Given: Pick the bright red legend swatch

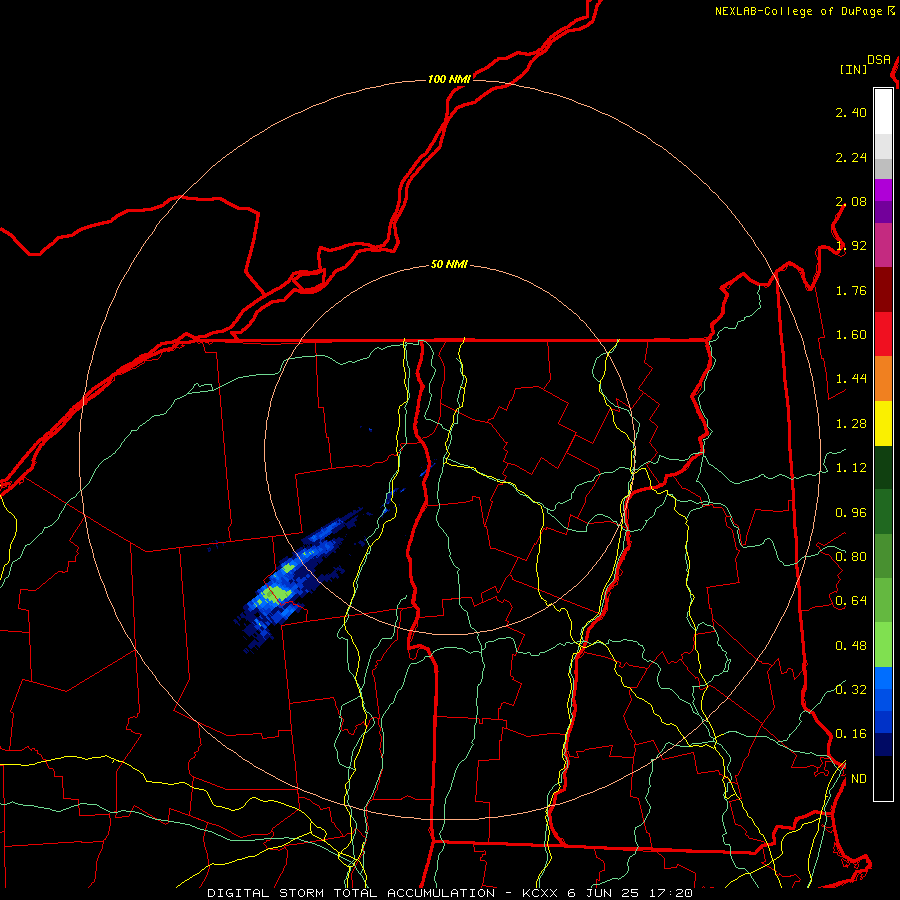Looking at the screenshot, I should point(883,334).
